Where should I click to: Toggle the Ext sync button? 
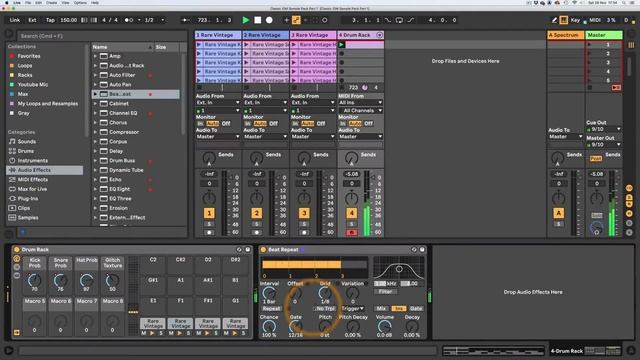[32, 20]
